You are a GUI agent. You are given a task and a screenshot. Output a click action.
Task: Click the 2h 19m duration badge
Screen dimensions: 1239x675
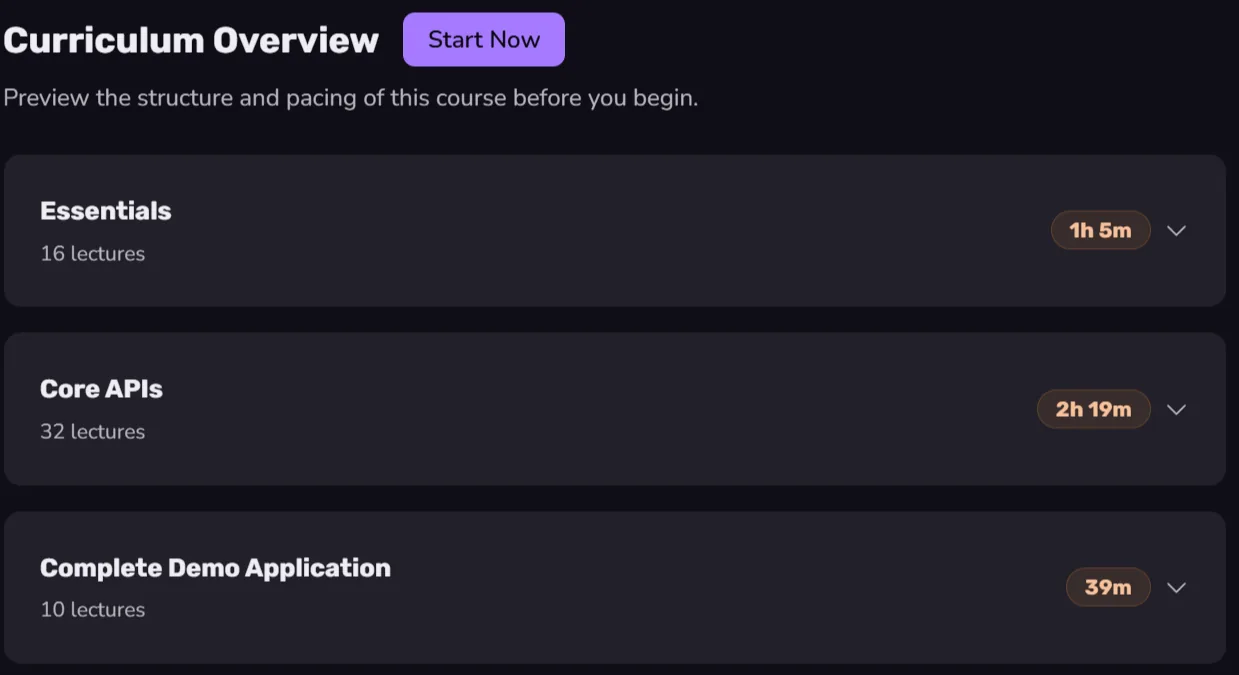pyautogui.click(x=1094, y=410)
